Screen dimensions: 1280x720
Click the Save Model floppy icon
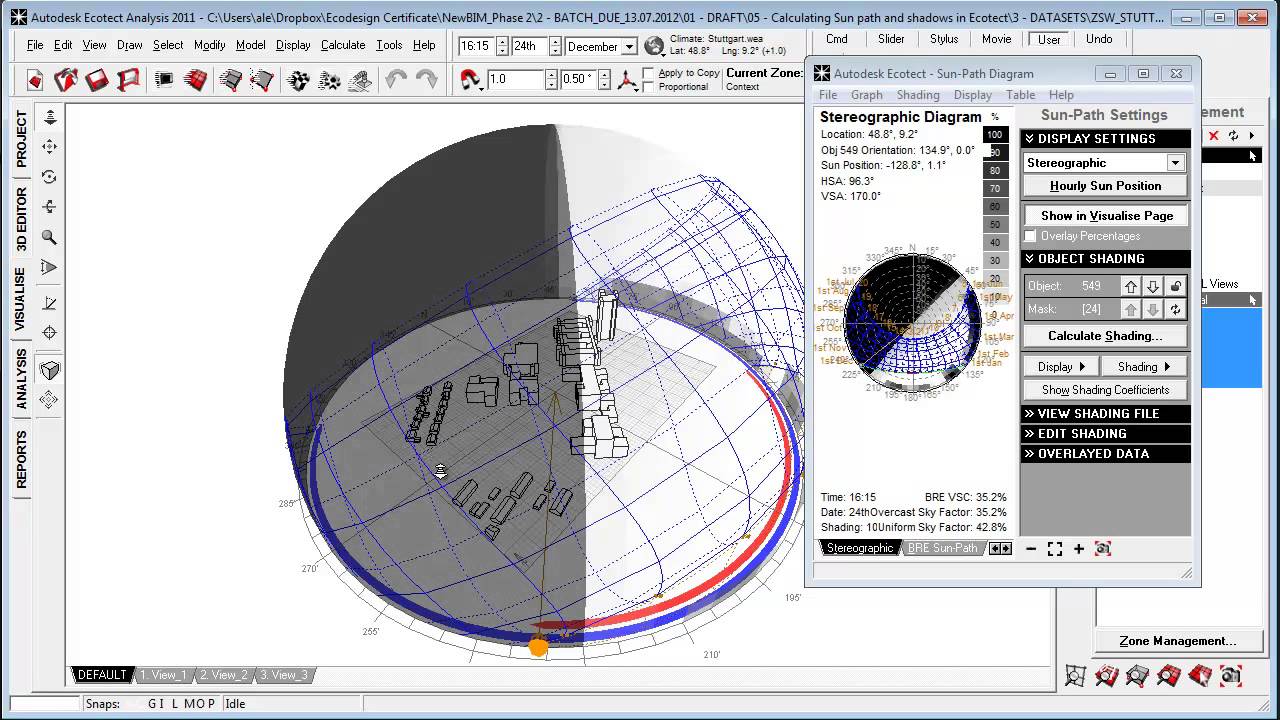tap(97, 80)
